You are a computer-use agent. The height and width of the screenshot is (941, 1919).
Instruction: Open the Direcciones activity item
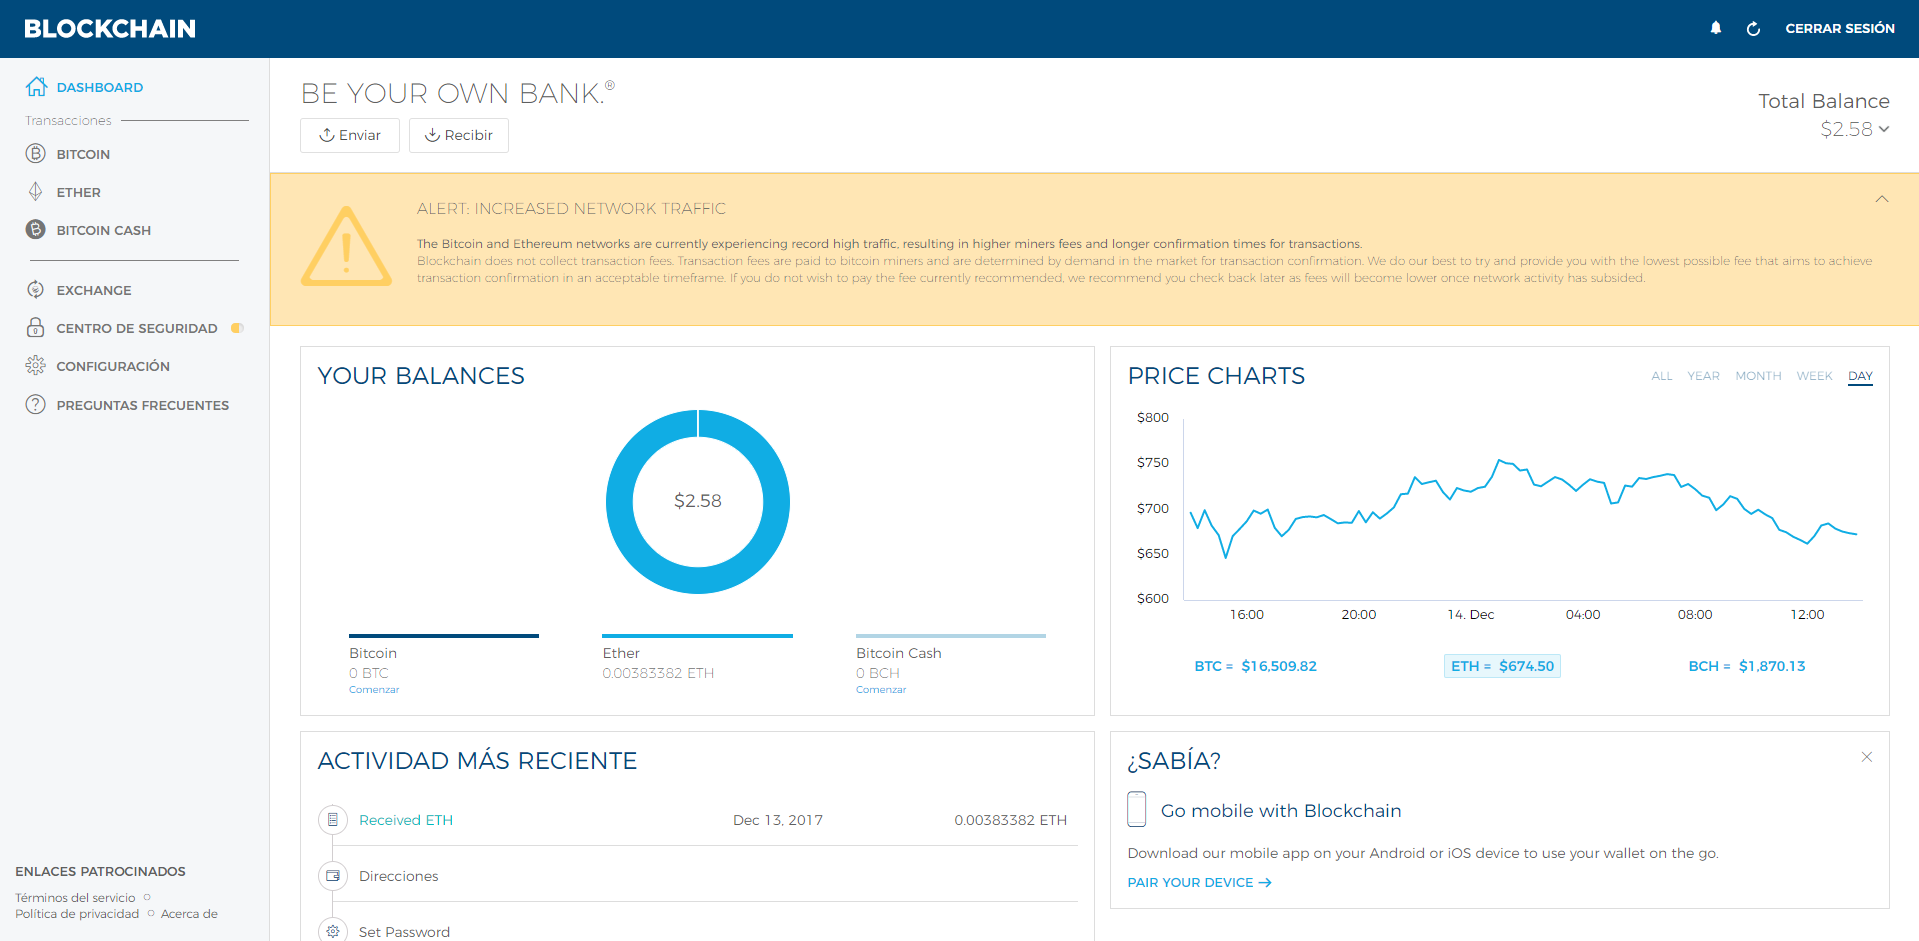(399, 876)
